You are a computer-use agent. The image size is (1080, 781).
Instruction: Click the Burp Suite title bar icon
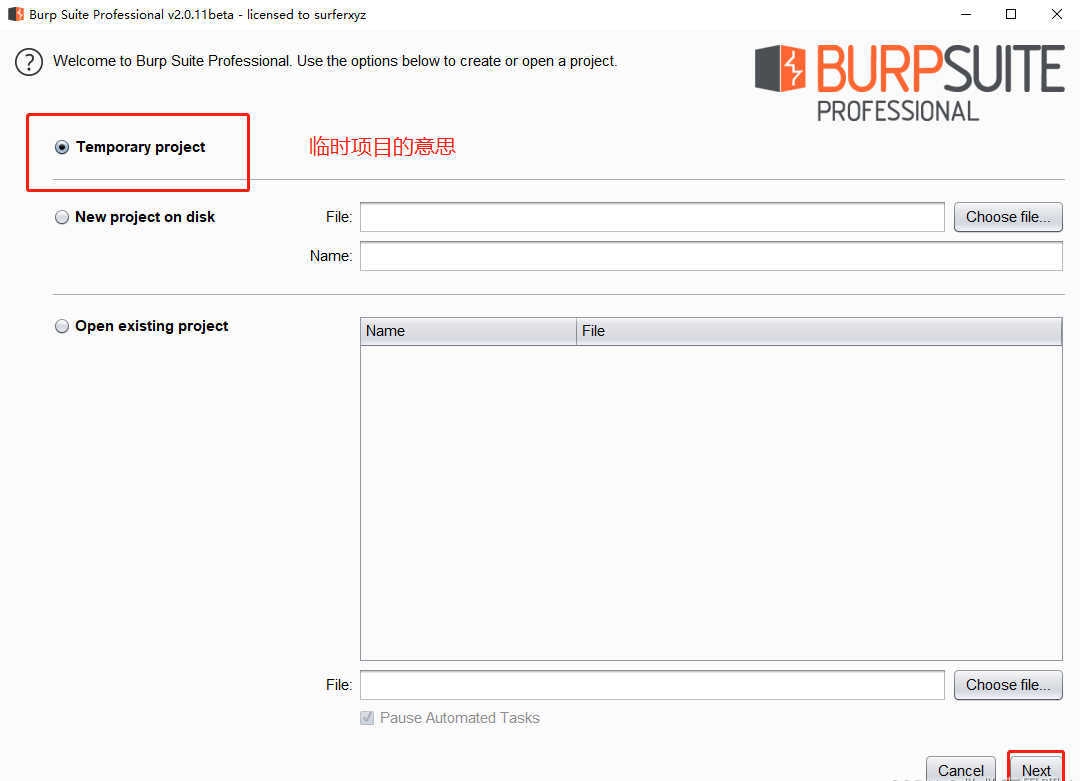click(x=15, y=14)
